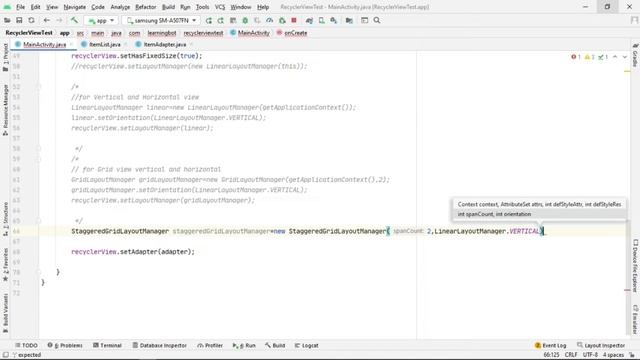Go to previous highlighted error up arrow

tap(615, 57)
